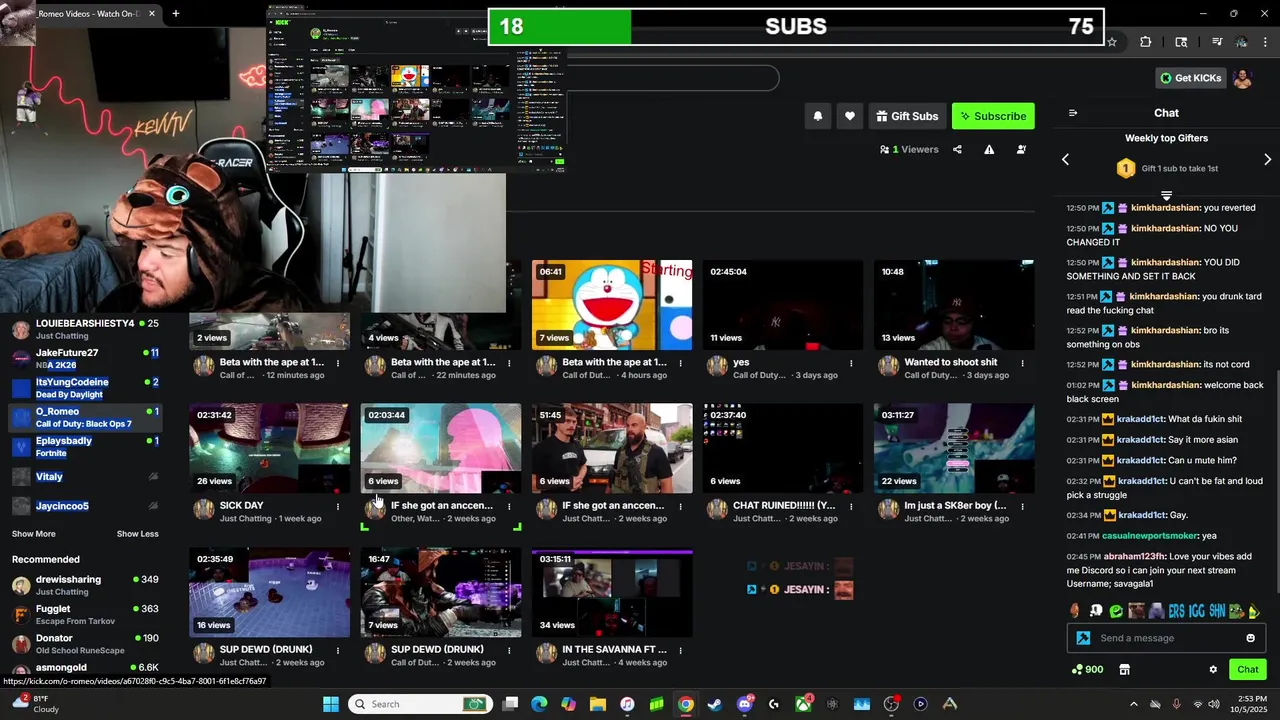Click the heart follow icon

pyautogui.click(x=850, y=116)
